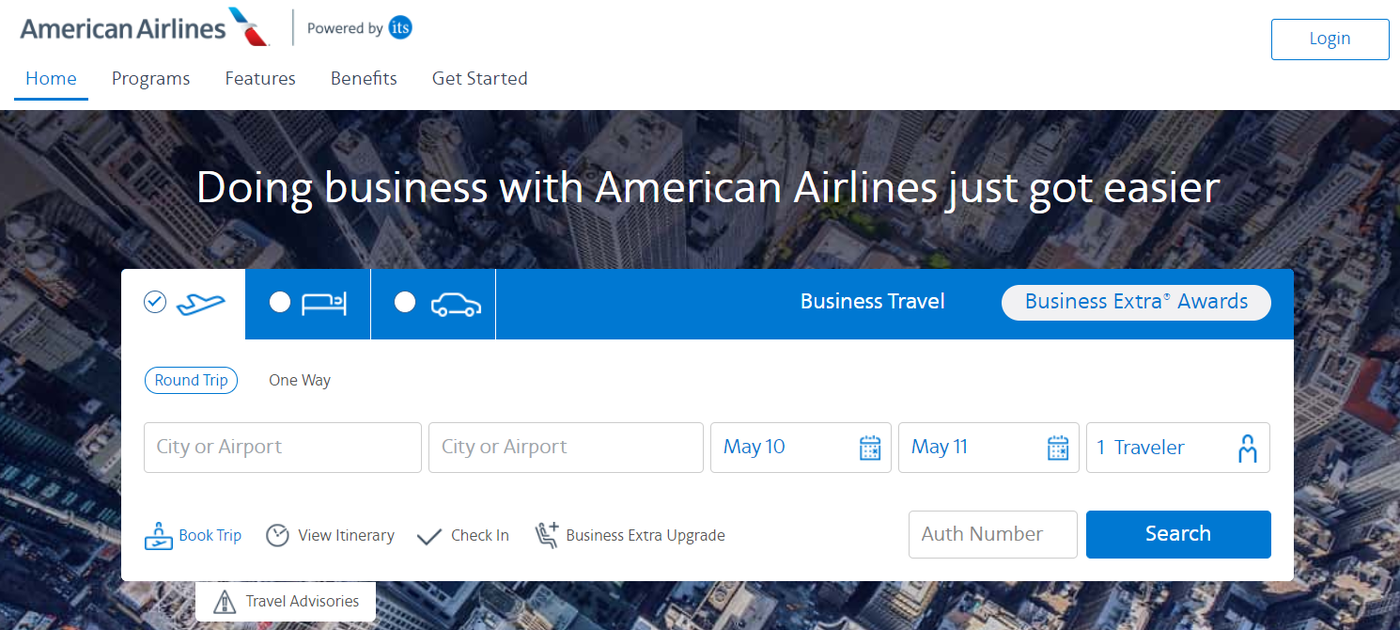Select the Round Trip pill toggle
The width and height of the screenshot is (1400, 630).
pos(191,380)
